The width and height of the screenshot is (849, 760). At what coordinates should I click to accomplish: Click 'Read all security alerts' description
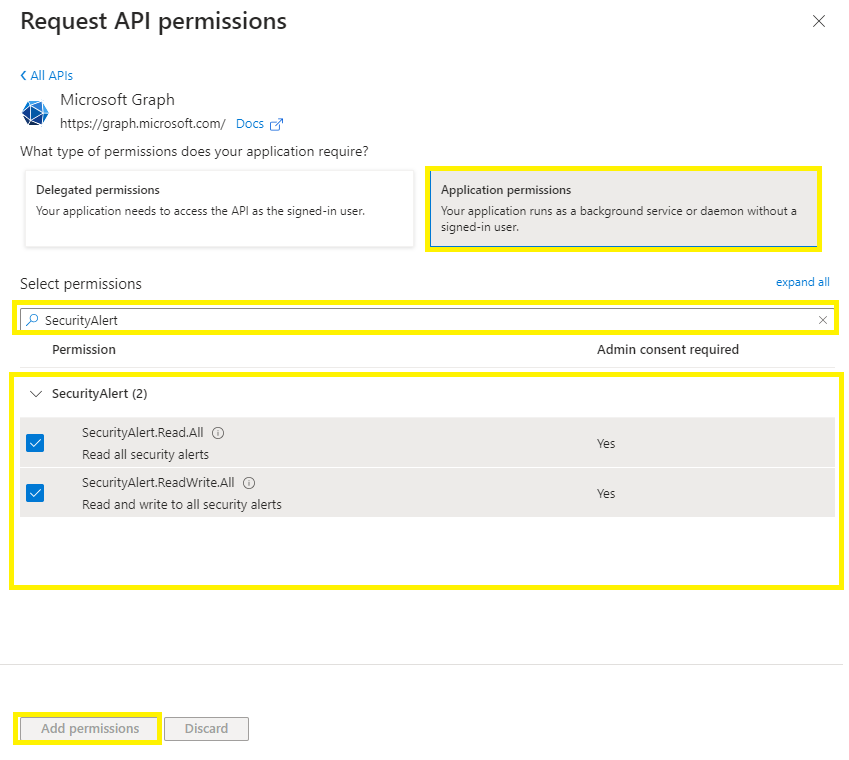coord(145,455)
